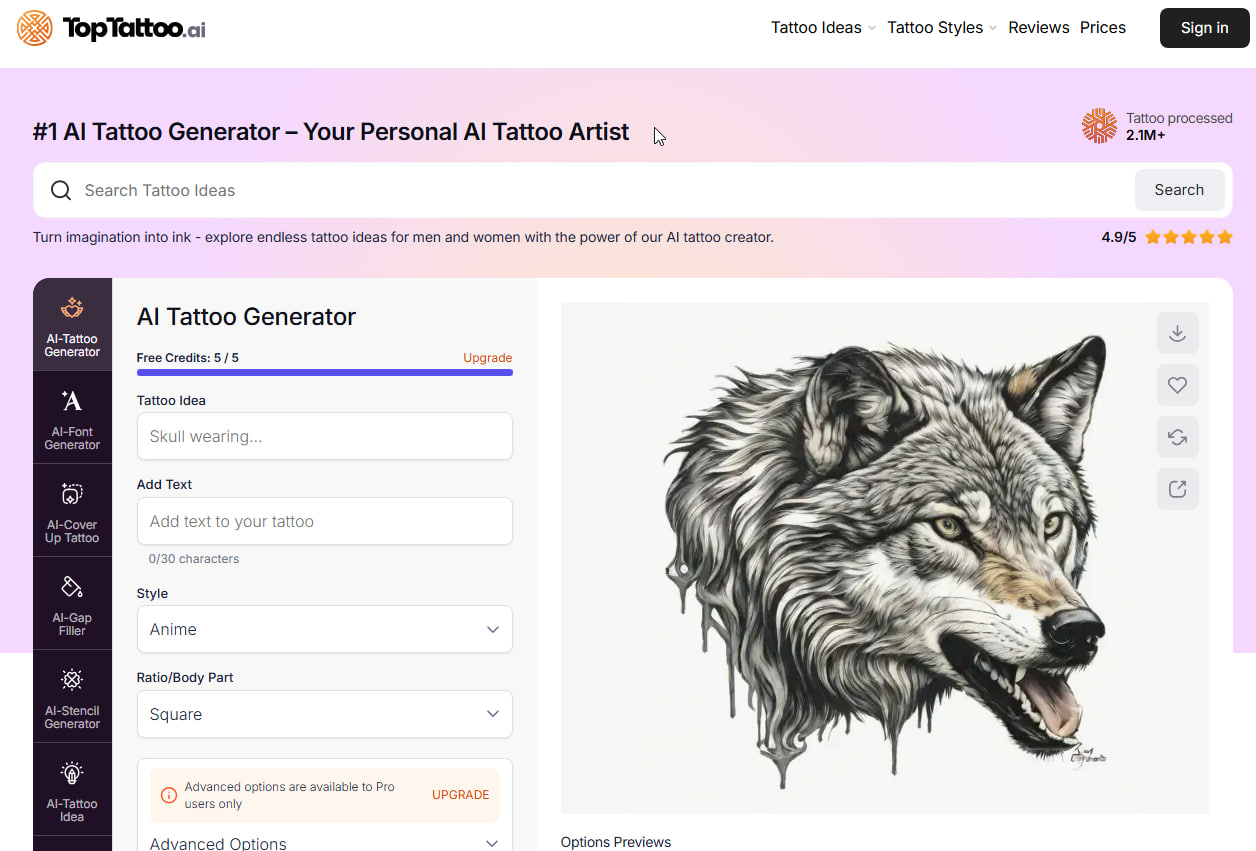The height and width of the screenshot is (851, 1256).
Task: Open the Ratio/Body Part dropdown
Action: pos(324,714)
